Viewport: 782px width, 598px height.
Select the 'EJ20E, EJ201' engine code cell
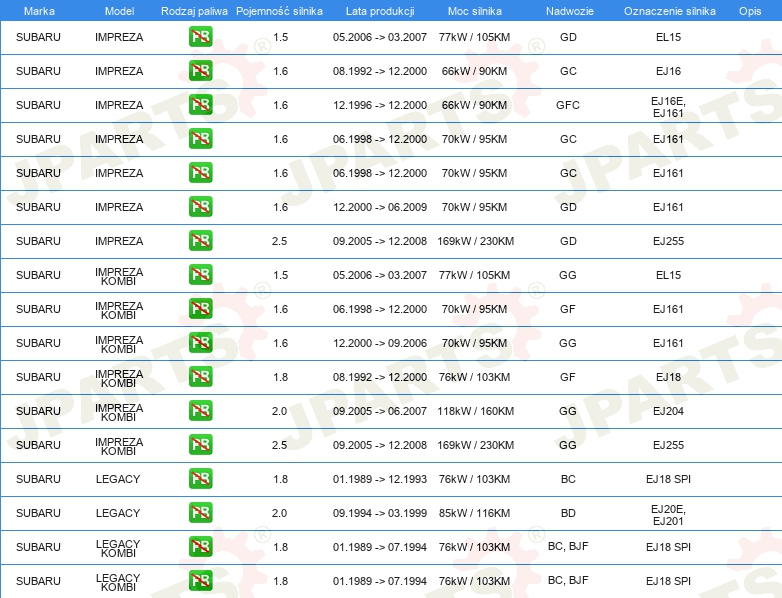[668, 515]
